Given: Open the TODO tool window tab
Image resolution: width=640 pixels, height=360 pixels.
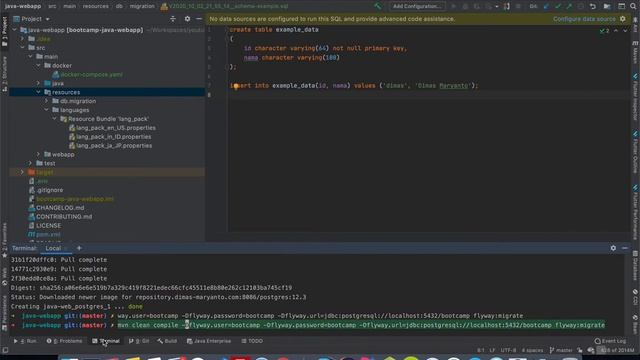Looking at the screenshot, I should pos(252,341).
